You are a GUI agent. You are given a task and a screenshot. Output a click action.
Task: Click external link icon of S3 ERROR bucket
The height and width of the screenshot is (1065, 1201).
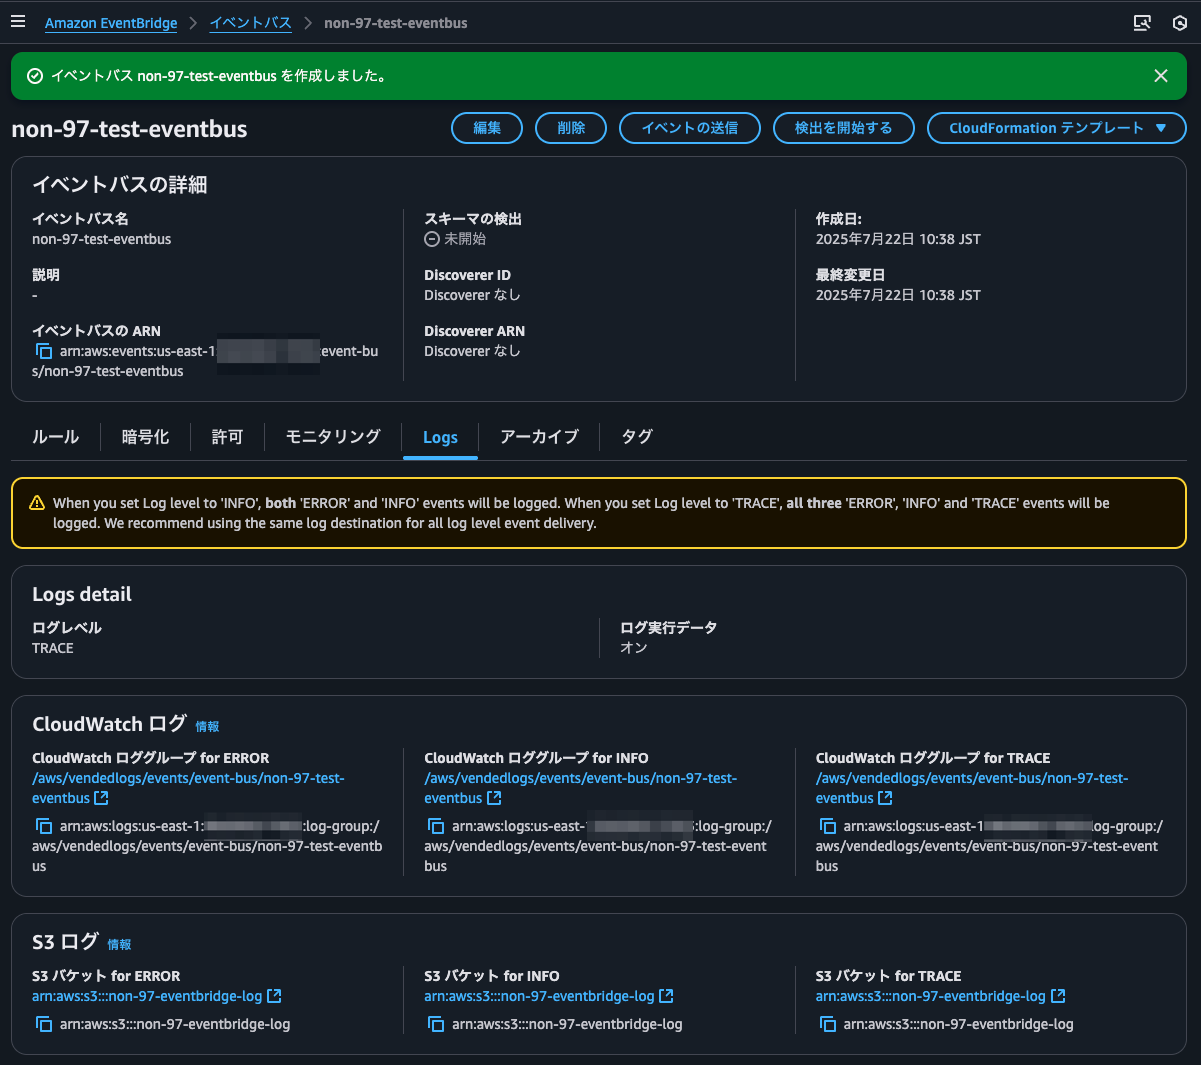coord(274,996)
